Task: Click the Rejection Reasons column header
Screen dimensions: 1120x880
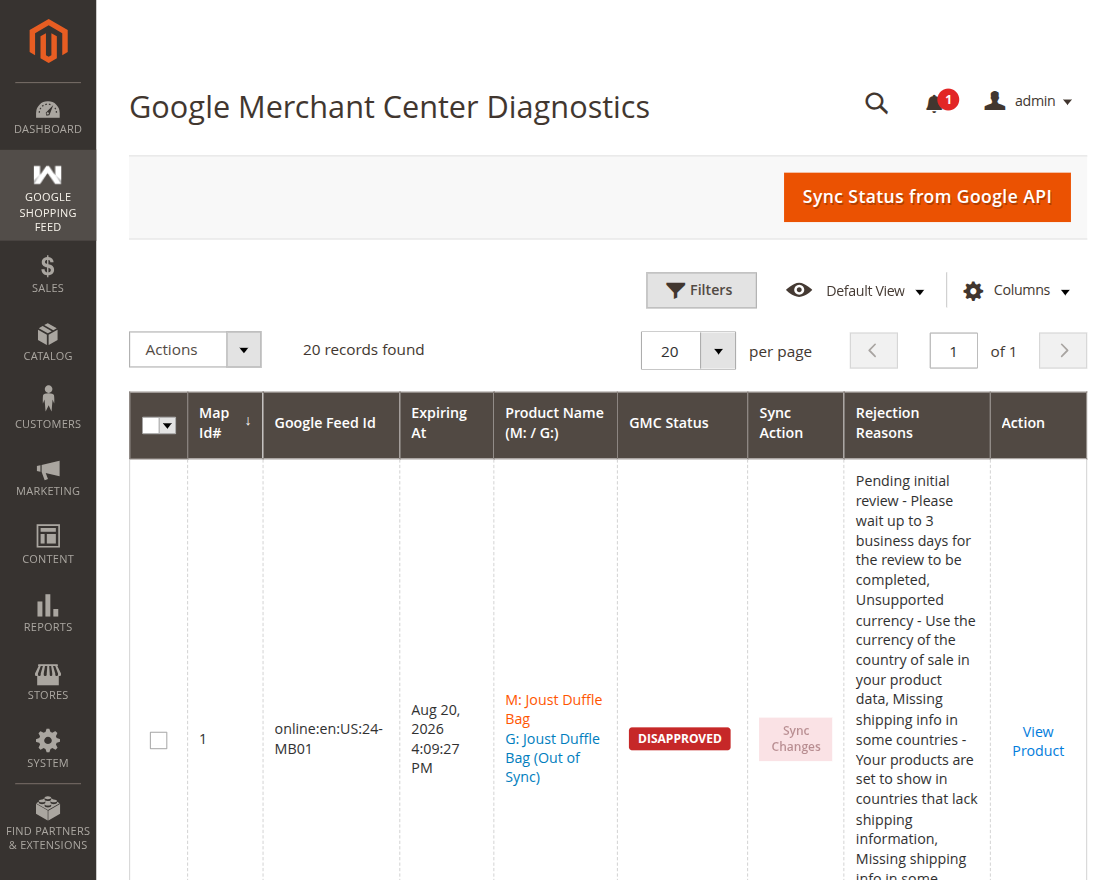Action: pyautogui.click(x=917, y=424)
